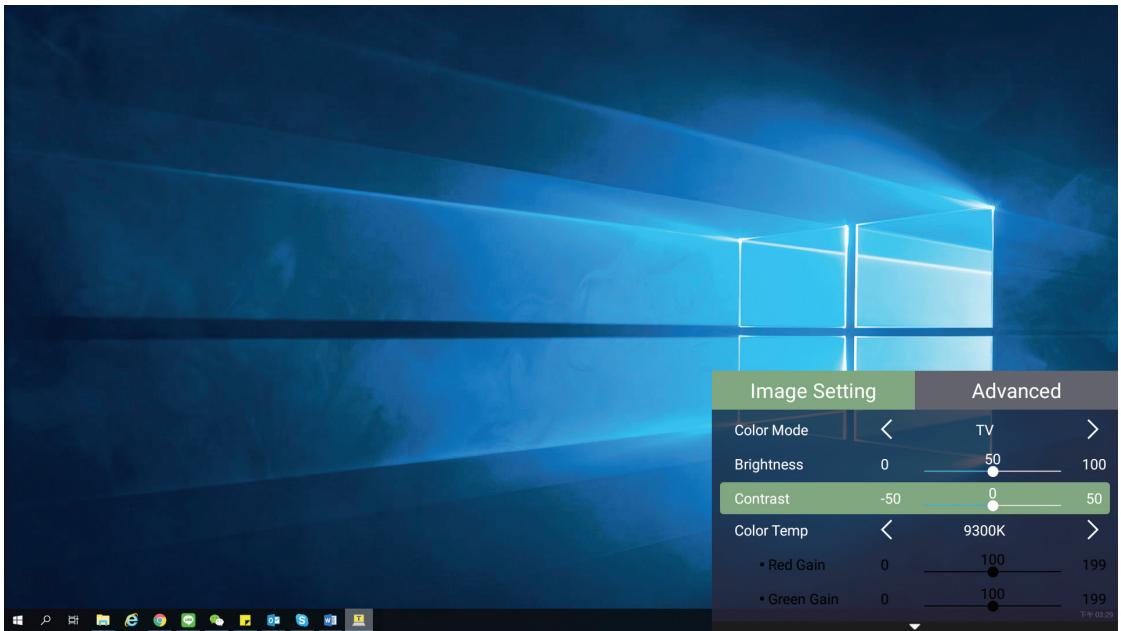Click the 9300K color temp value

984,531
